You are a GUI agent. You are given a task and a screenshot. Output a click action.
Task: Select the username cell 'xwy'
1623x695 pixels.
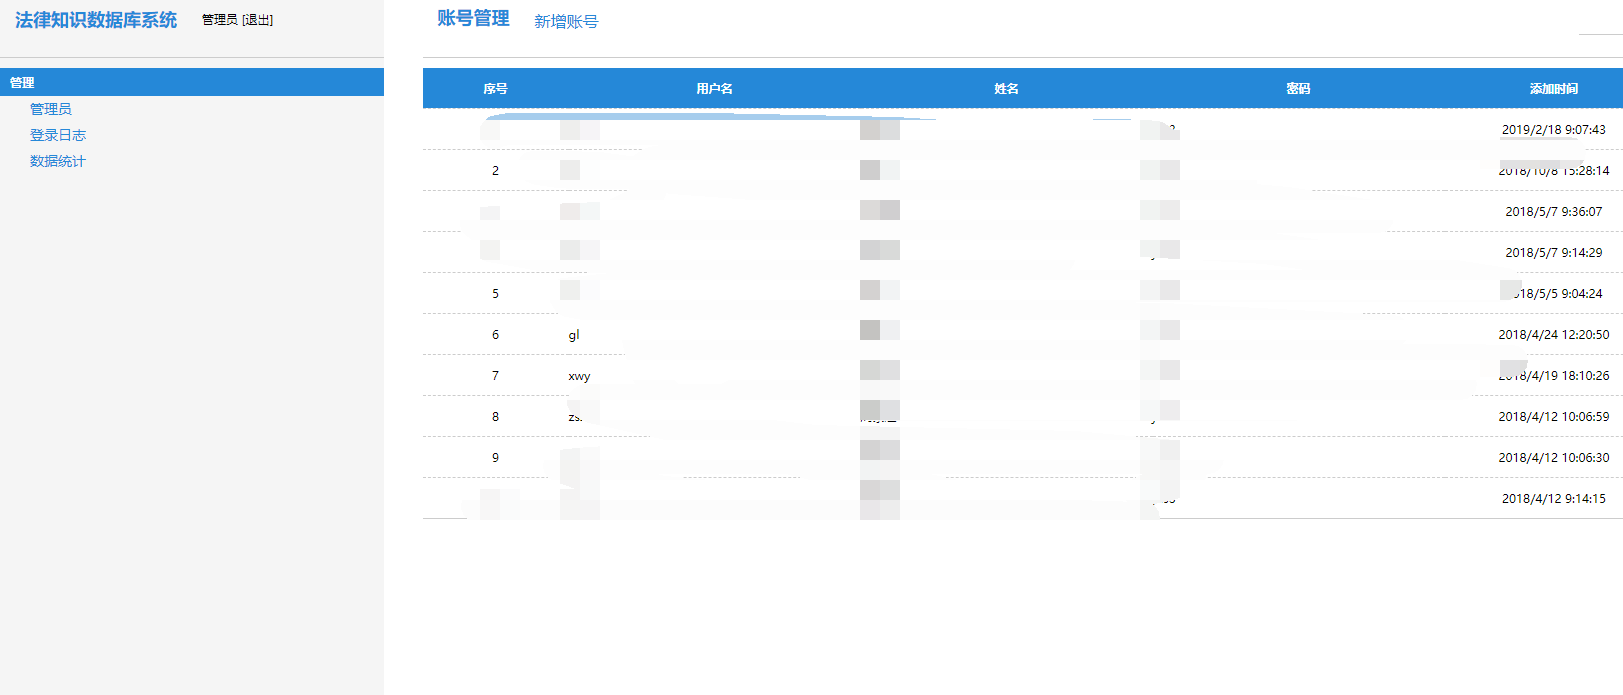[x=579, y=376]
